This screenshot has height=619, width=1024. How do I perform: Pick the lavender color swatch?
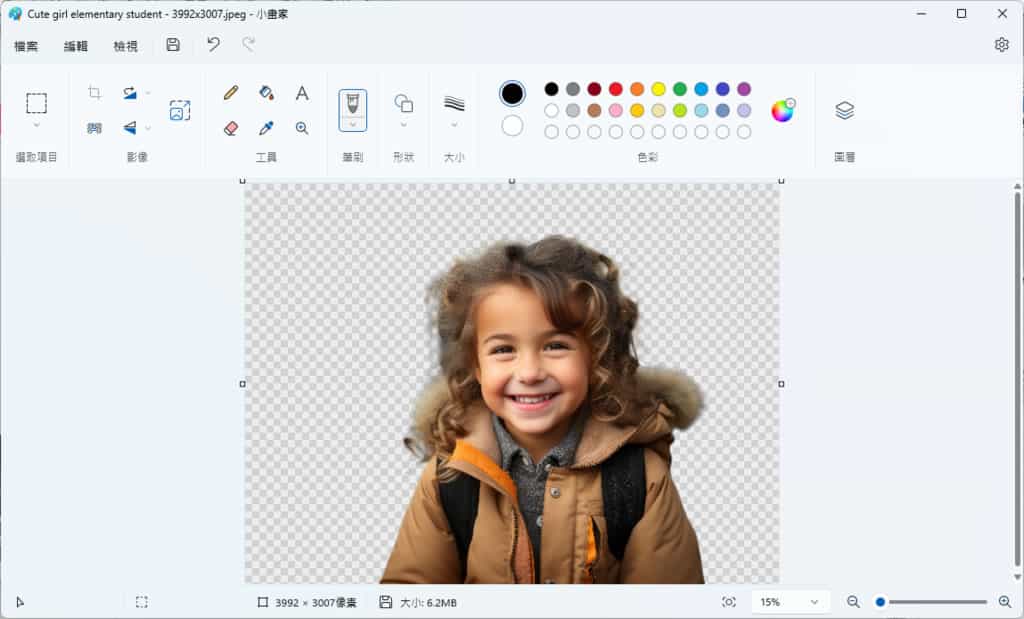(744, 110)
